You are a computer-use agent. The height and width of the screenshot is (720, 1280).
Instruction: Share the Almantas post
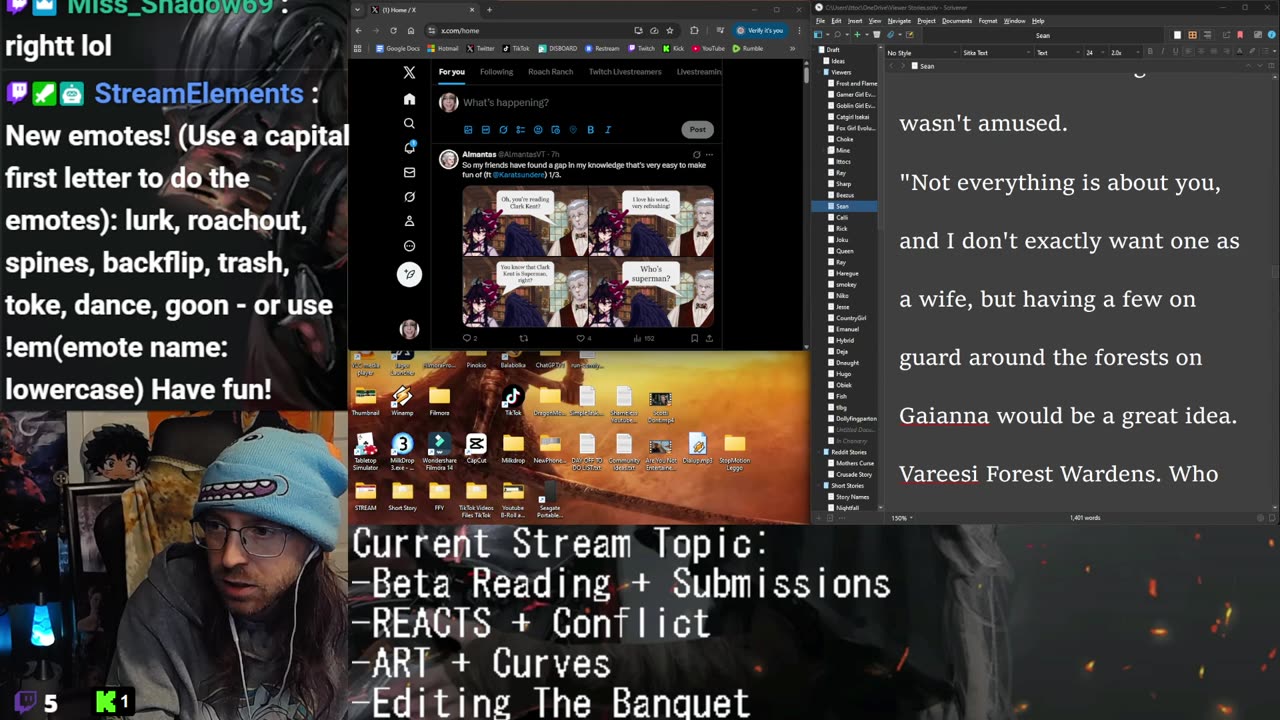[709, 338]
